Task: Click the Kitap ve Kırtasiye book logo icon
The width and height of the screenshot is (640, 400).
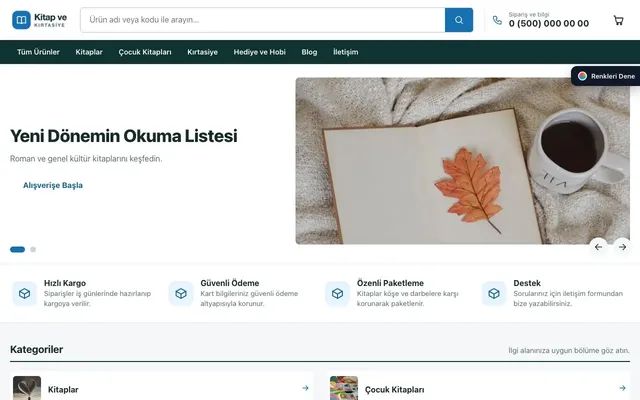Action: coord(21,20)
